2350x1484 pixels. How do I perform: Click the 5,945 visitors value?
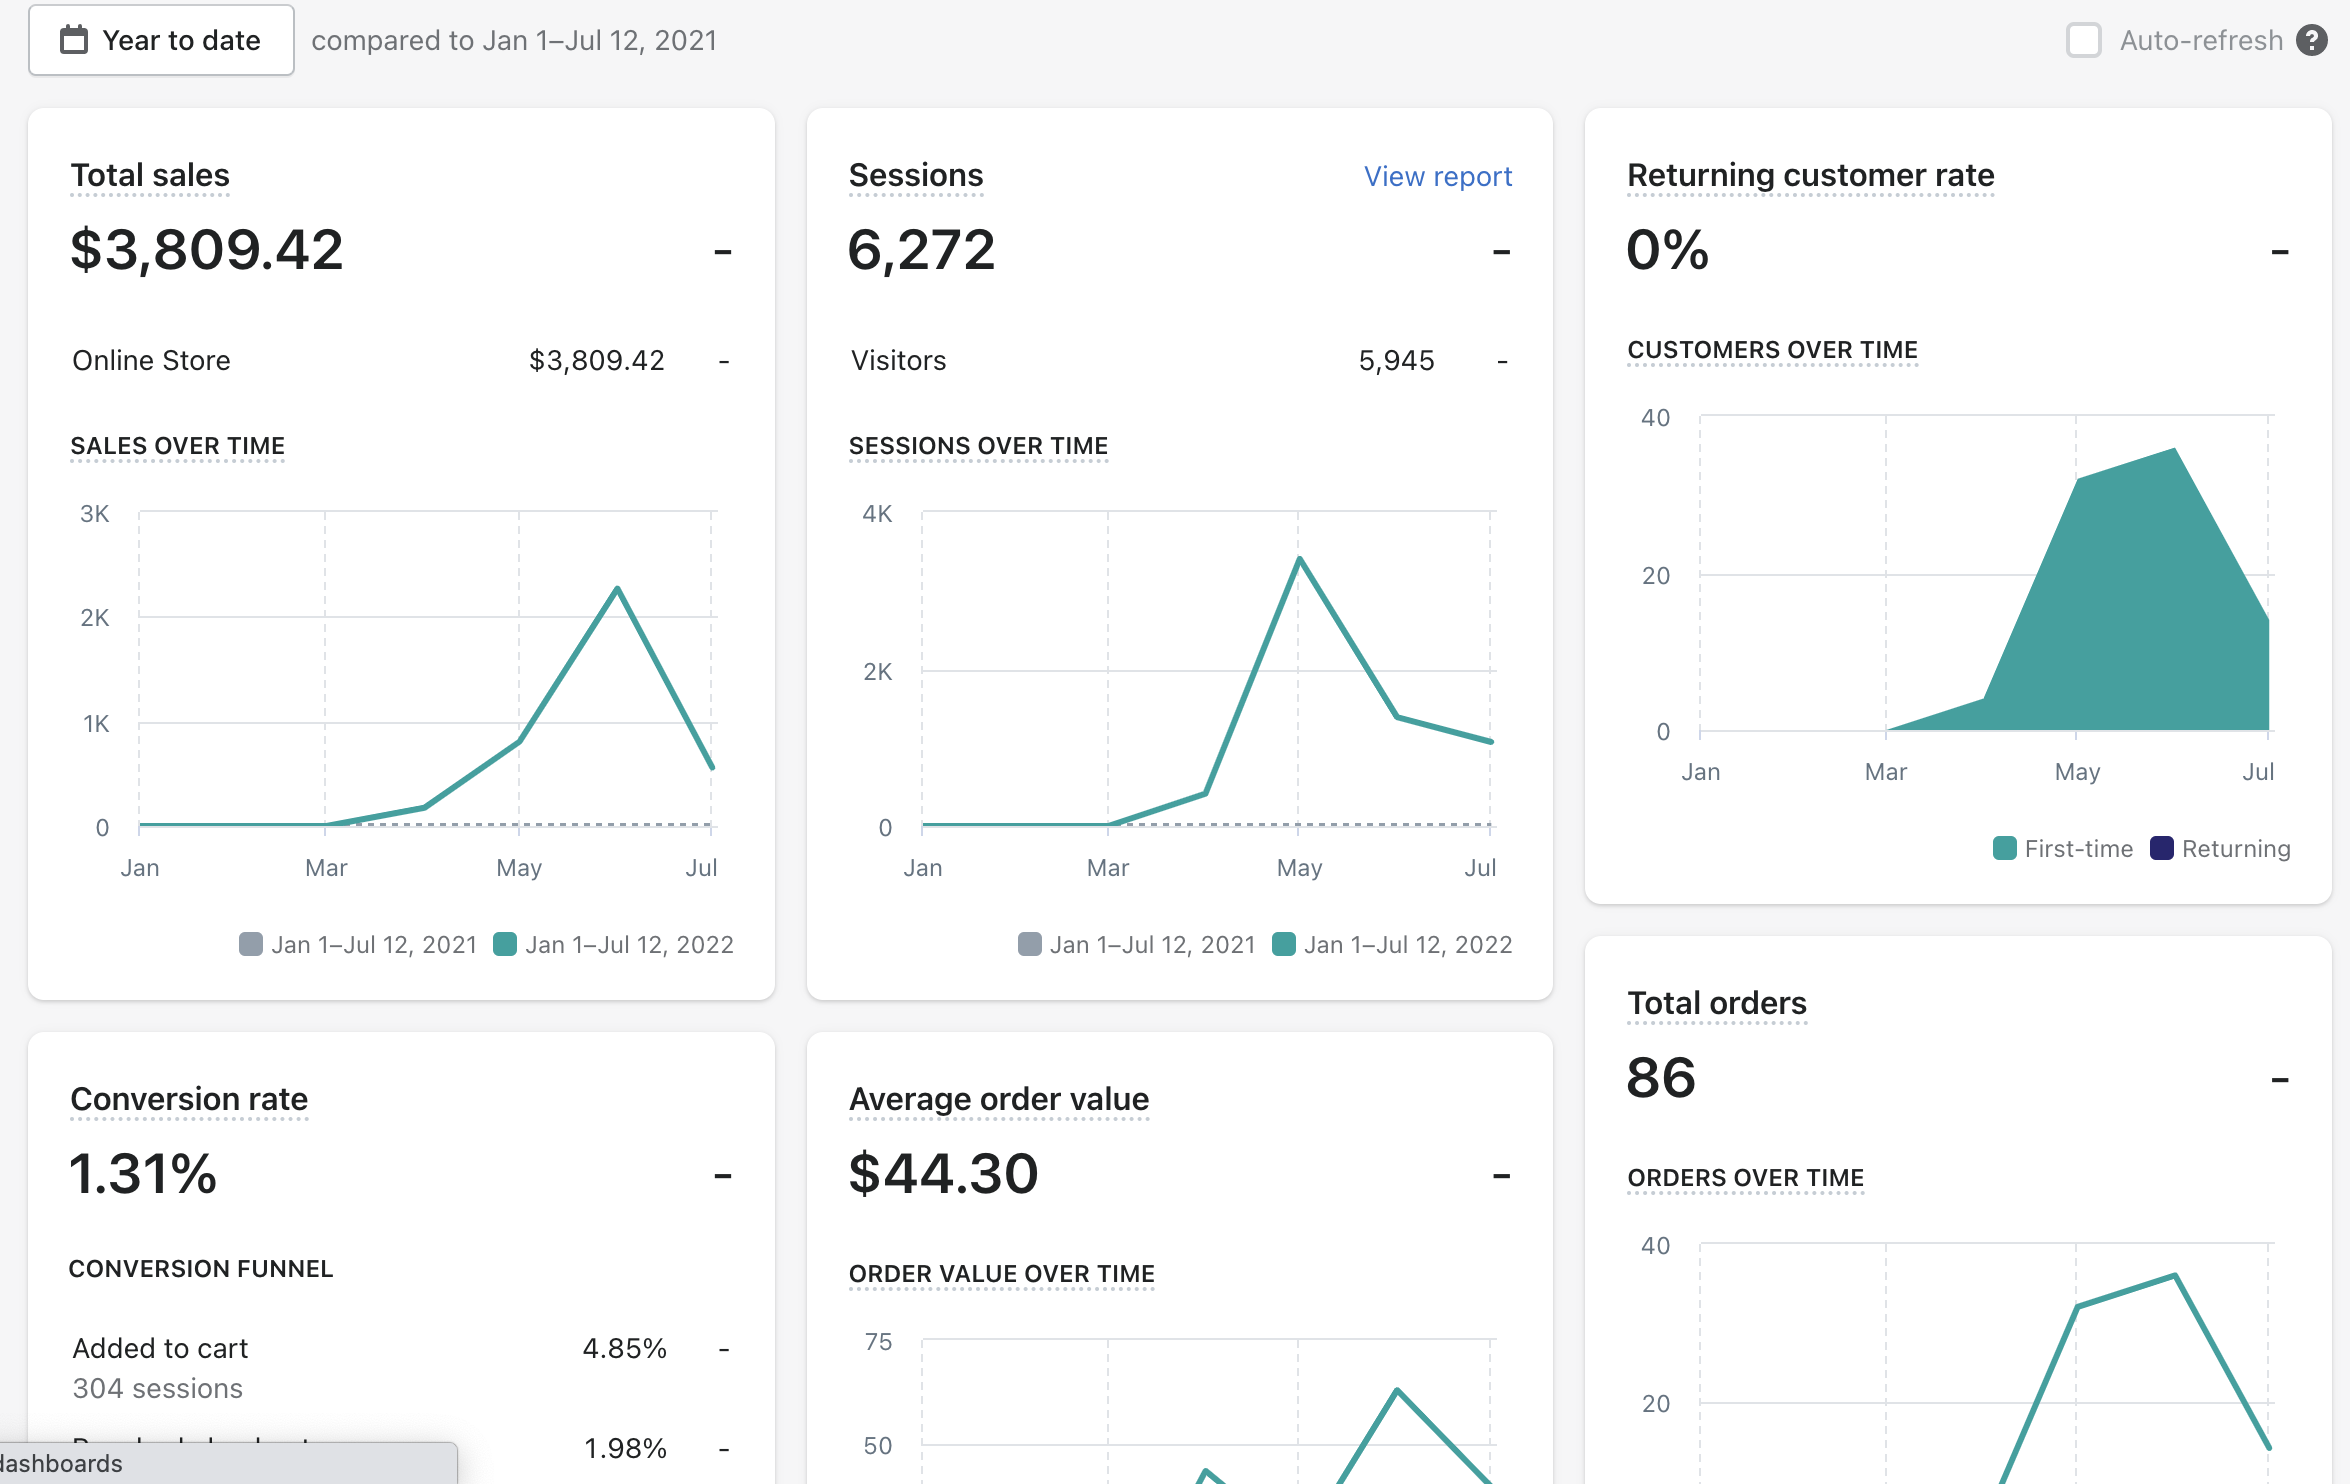pos(1396,360)
